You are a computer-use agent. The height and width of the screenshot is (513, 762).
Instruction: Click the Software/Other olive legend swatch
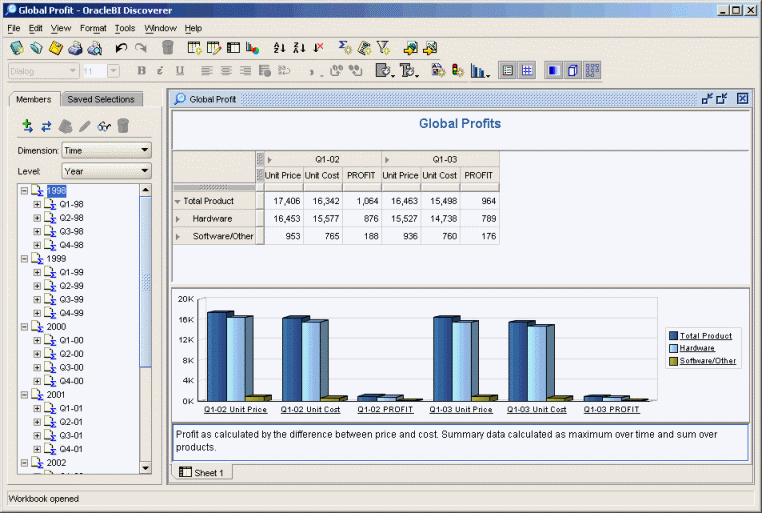tap(673, 361)
